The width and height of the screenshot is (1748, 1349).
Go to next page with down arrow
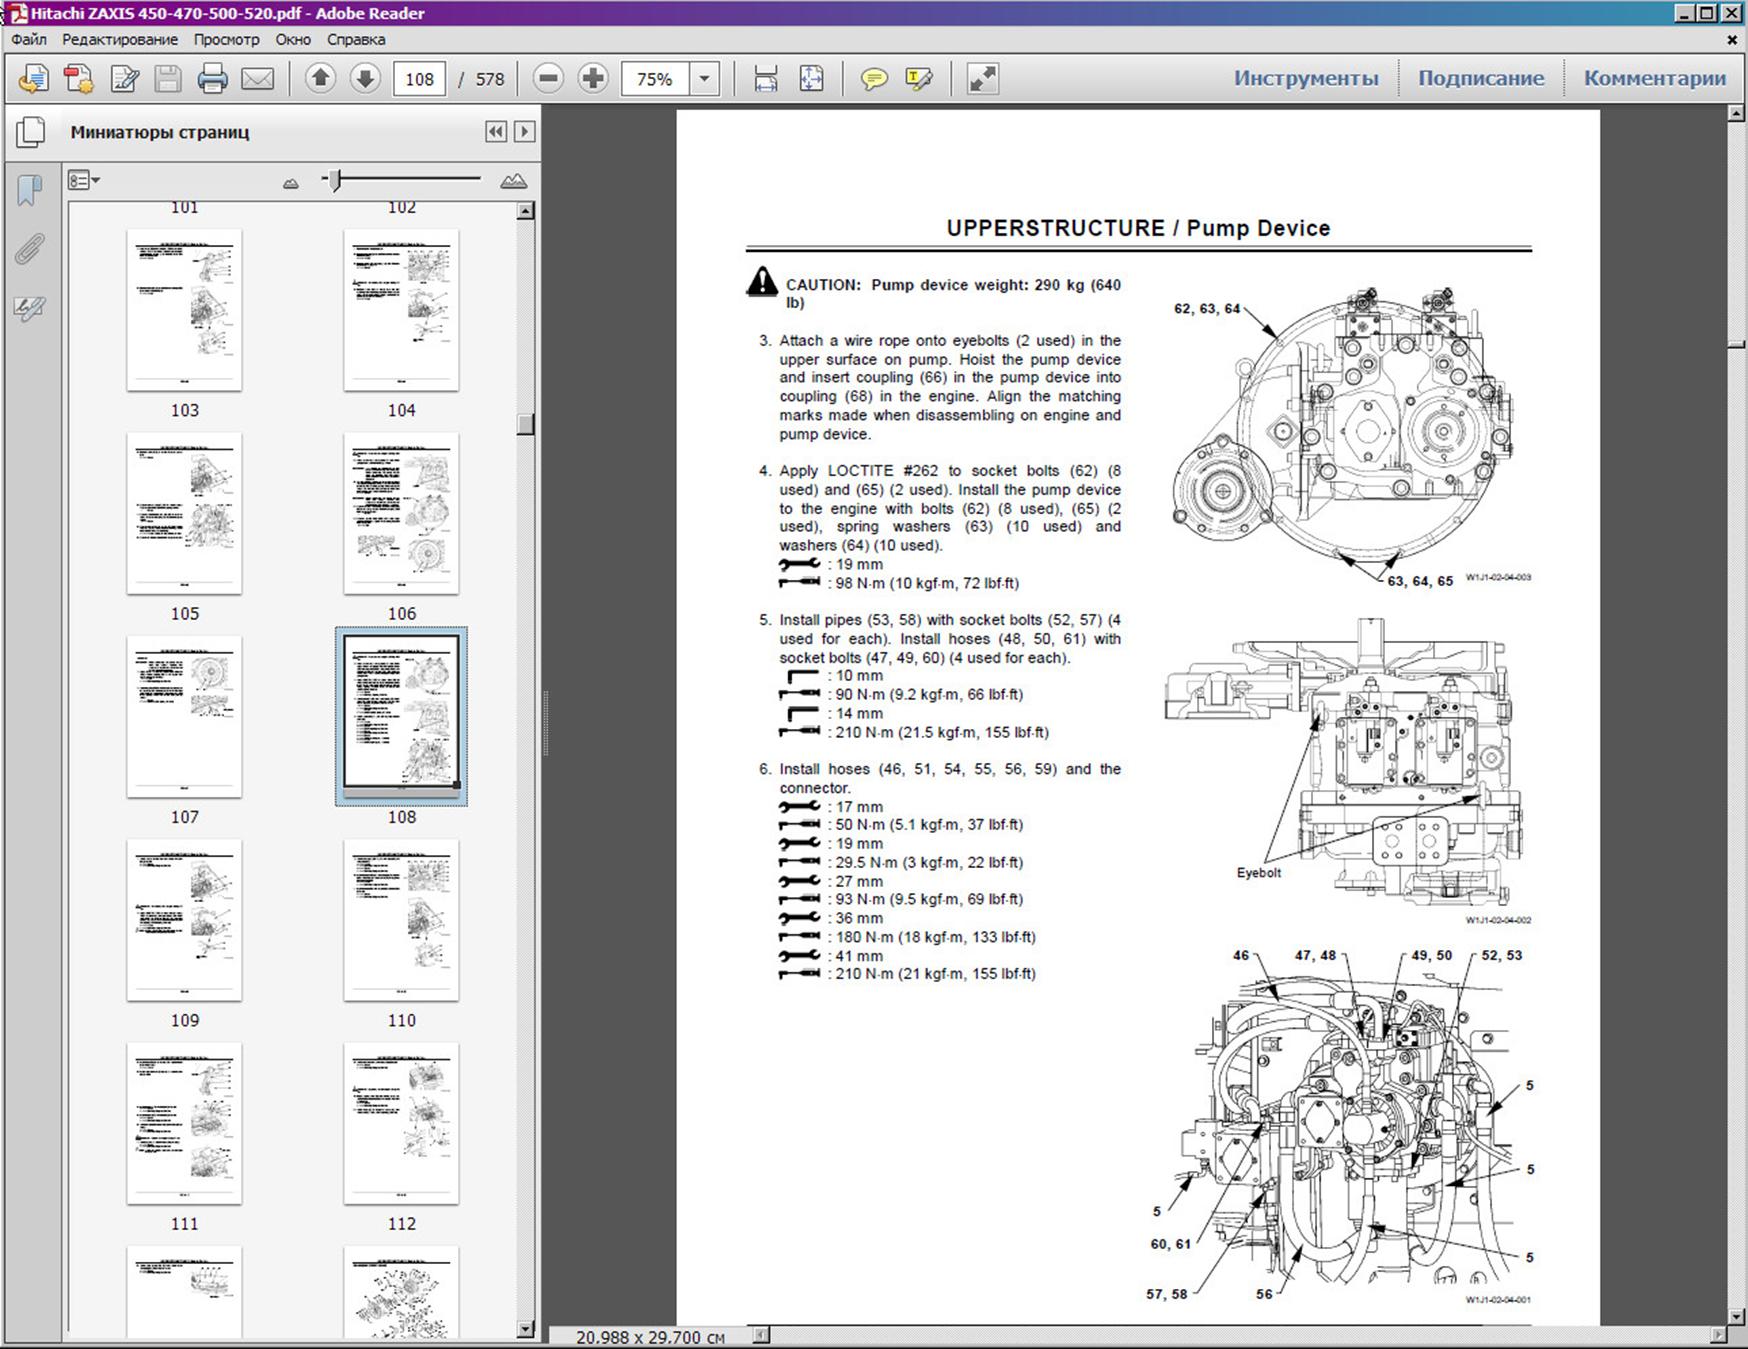pyautogui.click(x=365, y=78)
